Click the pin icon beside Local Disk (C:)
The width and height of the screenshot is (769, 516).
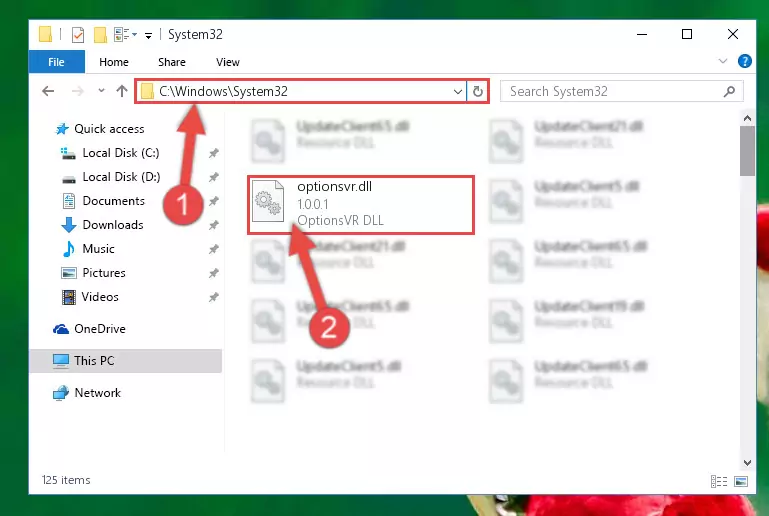pos(213,153)
